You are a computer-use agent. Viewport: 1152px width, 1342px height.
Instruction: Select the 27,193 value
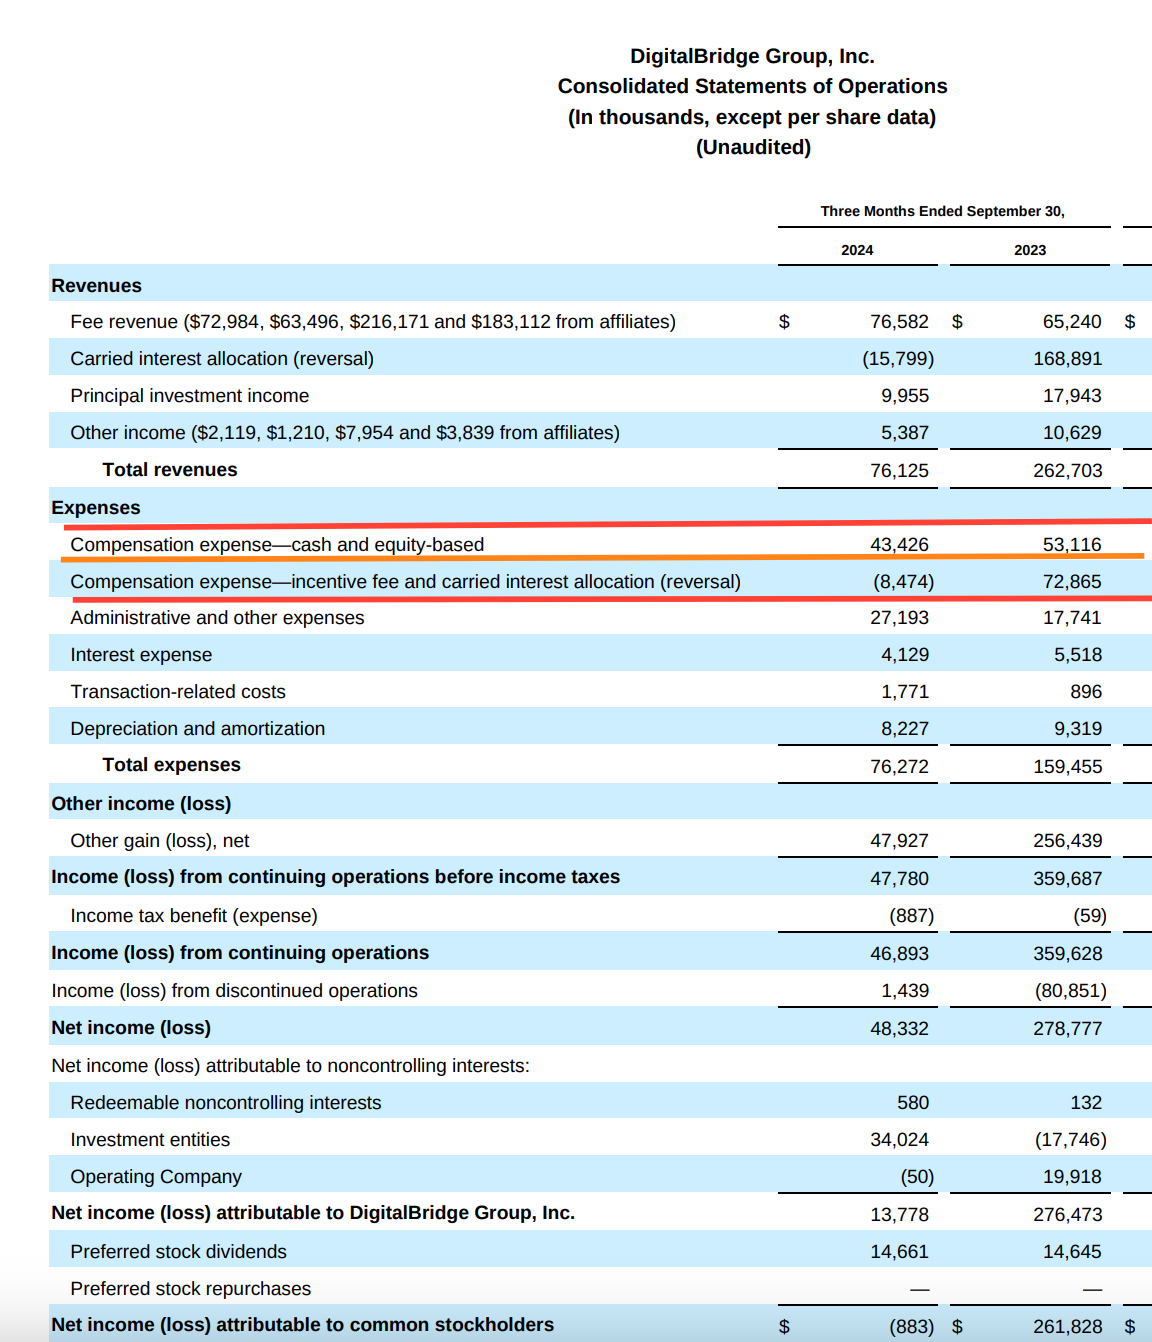pyautogui.click(x=899, y=618)
